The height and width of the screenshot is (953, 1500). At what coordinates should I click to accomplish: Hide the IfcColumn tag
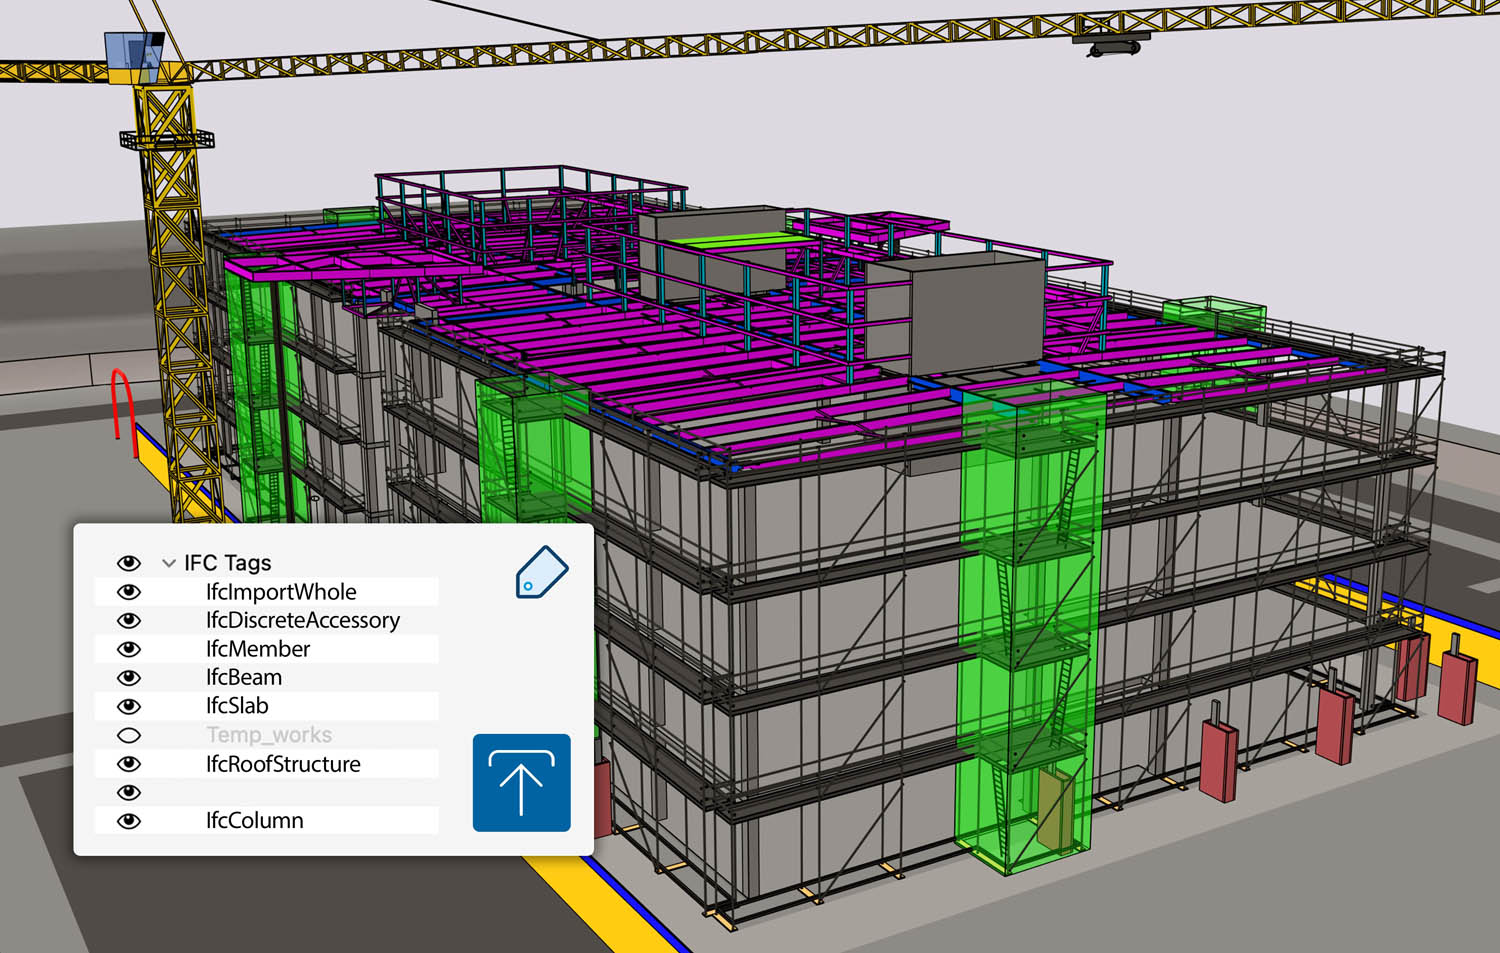129,821
